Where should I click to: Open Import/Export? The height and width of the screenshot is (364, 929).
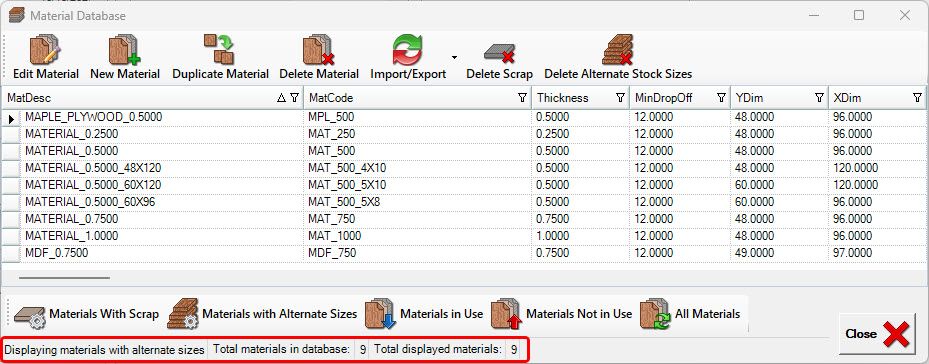[408, 58]
